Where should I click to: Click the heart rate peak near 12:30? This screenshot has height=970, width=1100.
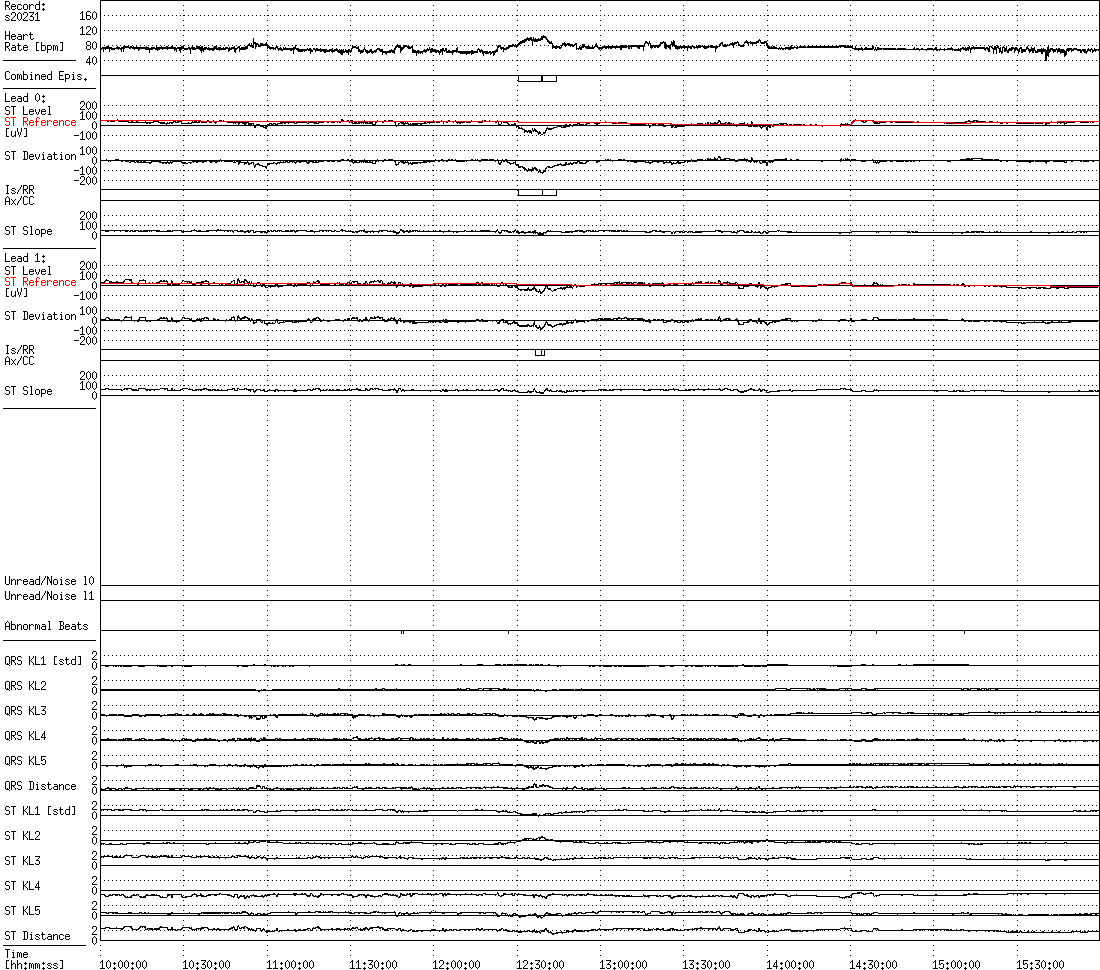click(x=543, y=37)
